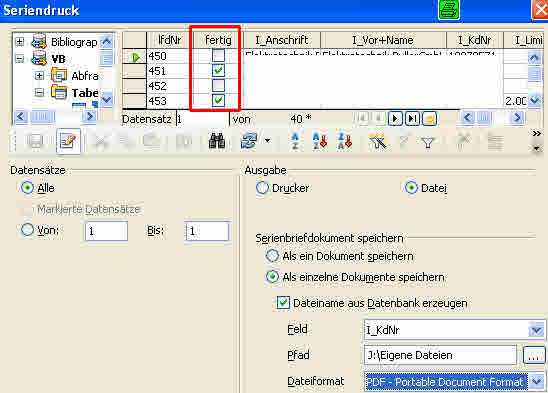This screenshot has width=548, height=393.
Task: Check the fertig box for row 450
Action: [218, 56]
